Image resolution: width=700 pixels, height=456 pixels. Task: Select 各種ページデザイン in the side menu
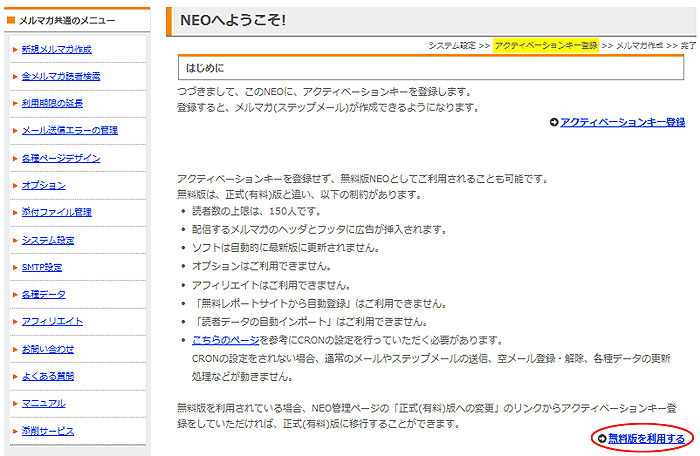[x=61, y=158]
